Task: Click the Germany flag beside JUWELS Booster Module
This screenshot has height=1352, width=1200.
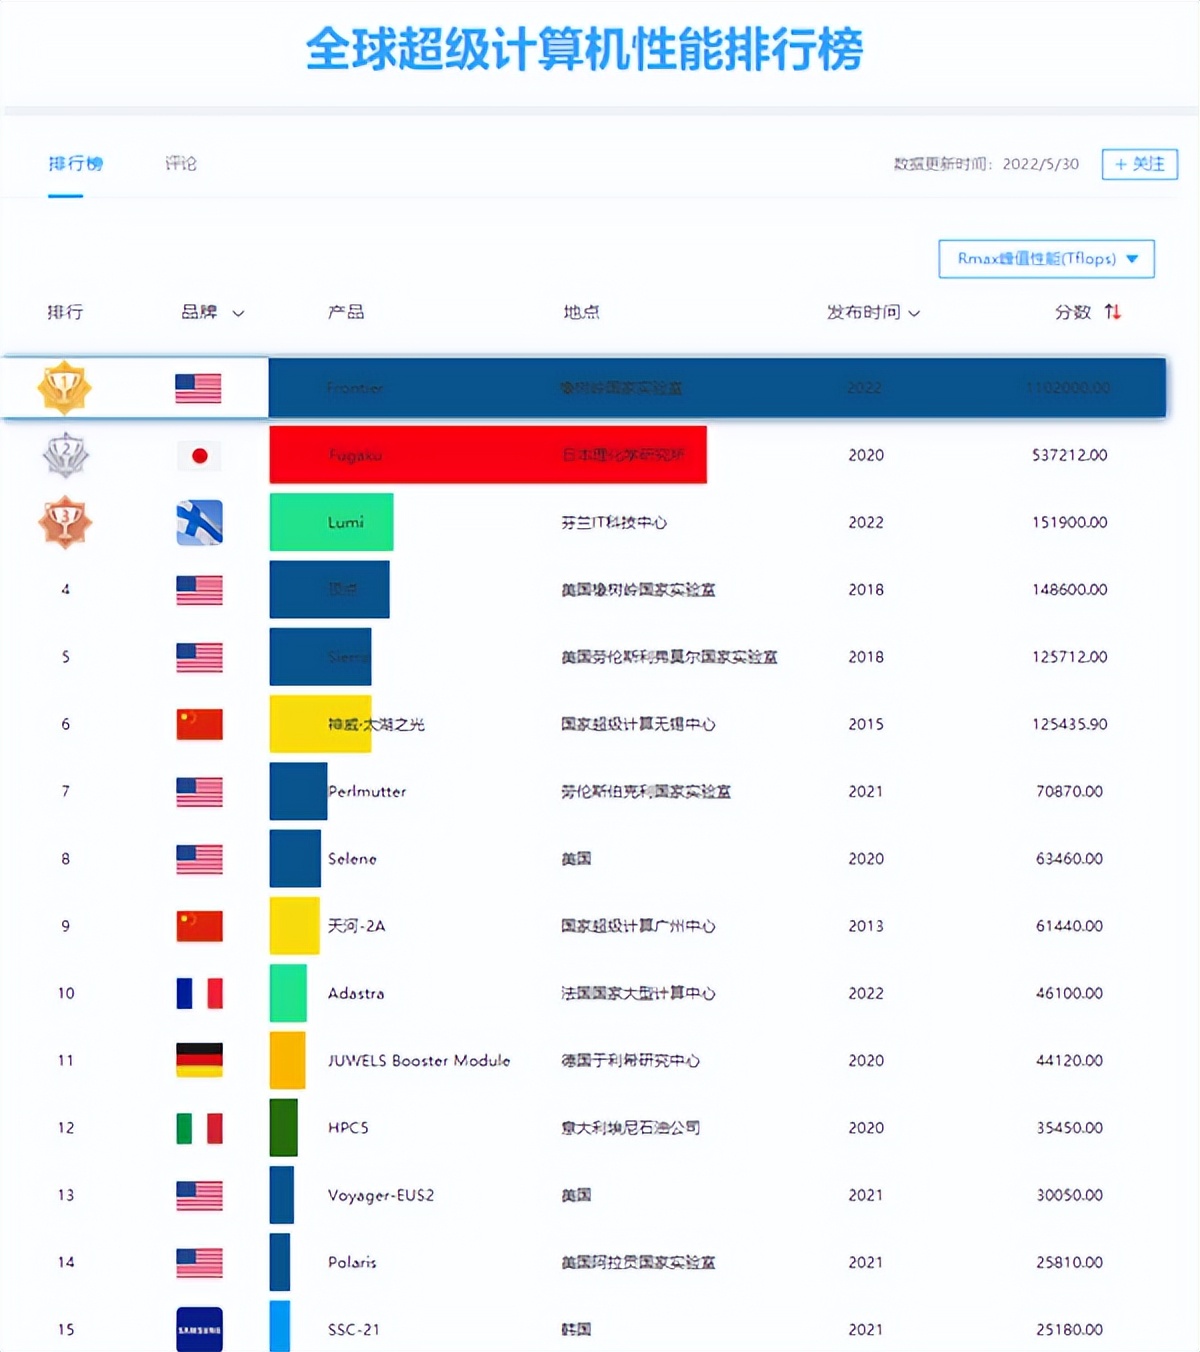Action: coord(199,1060)
